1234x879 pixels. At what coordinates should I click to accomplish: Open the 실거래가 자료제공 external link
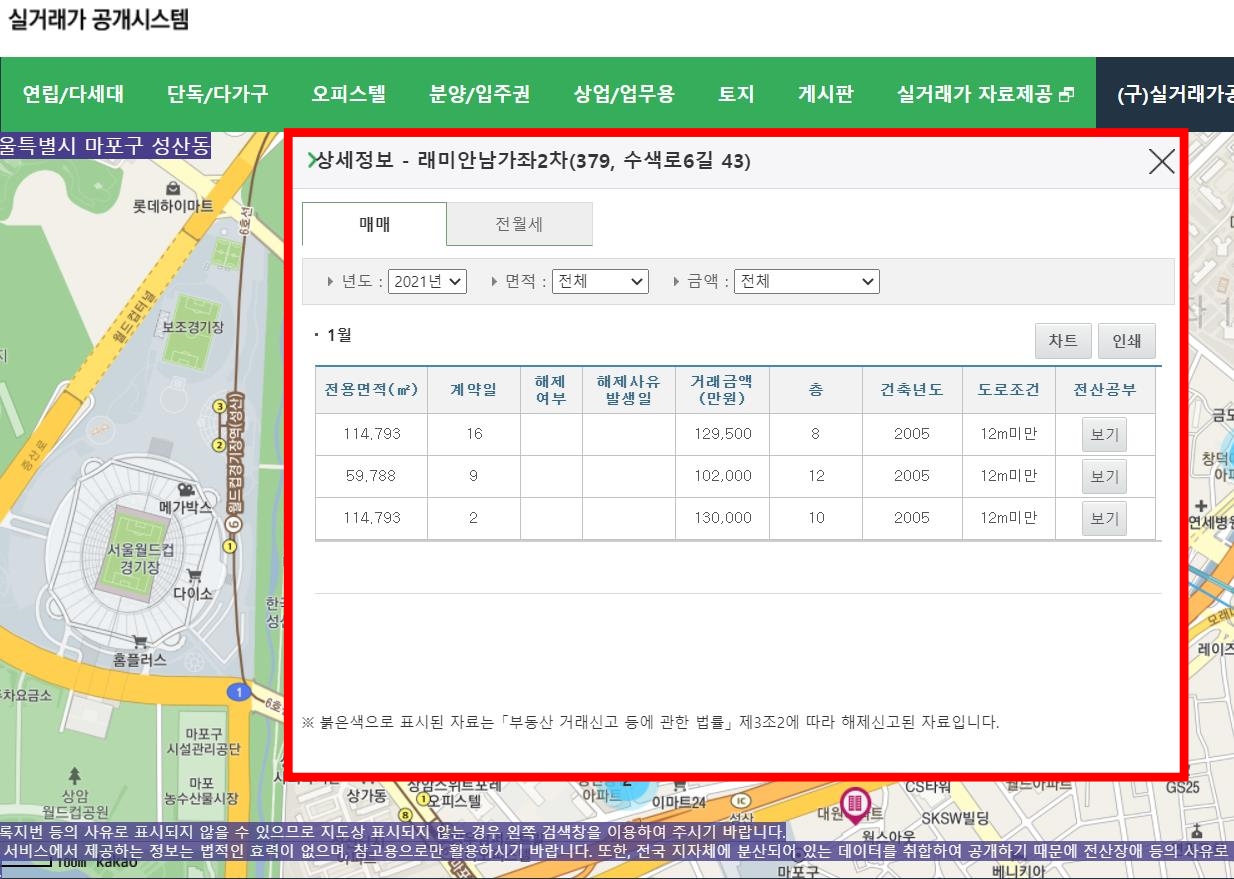tap(985, 94)
